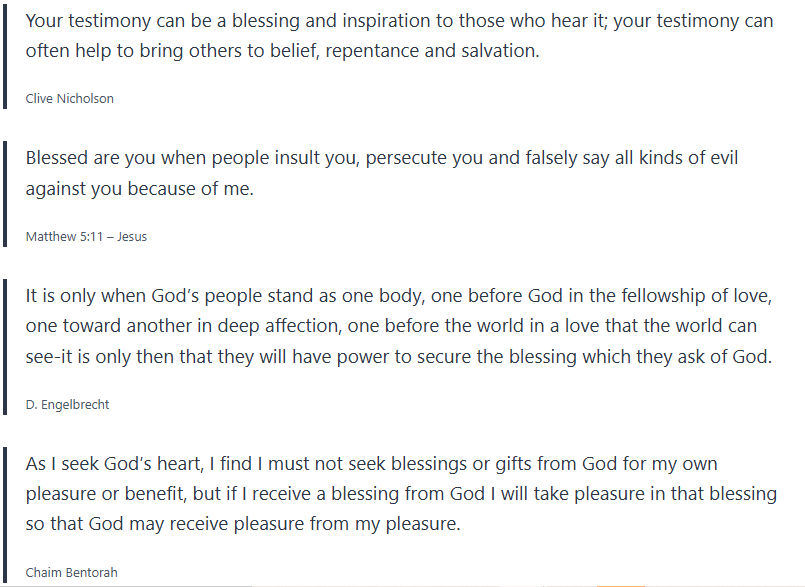Click the Clive Nicholson attribution
The width and height of the screenshot is (805, 587).
[x=68, y=99]
